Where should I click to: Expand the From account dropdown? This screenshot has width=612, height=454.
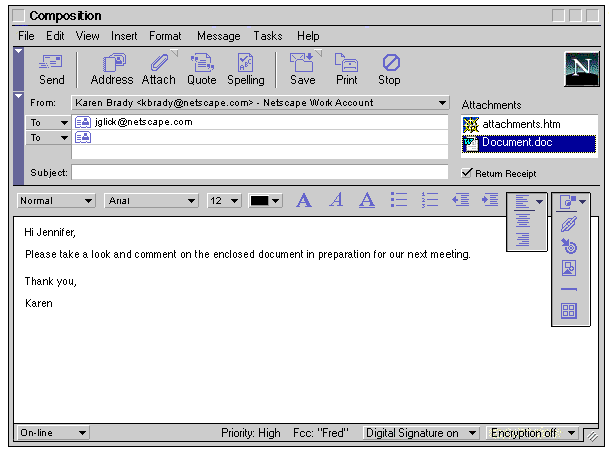tap(442, 102)
